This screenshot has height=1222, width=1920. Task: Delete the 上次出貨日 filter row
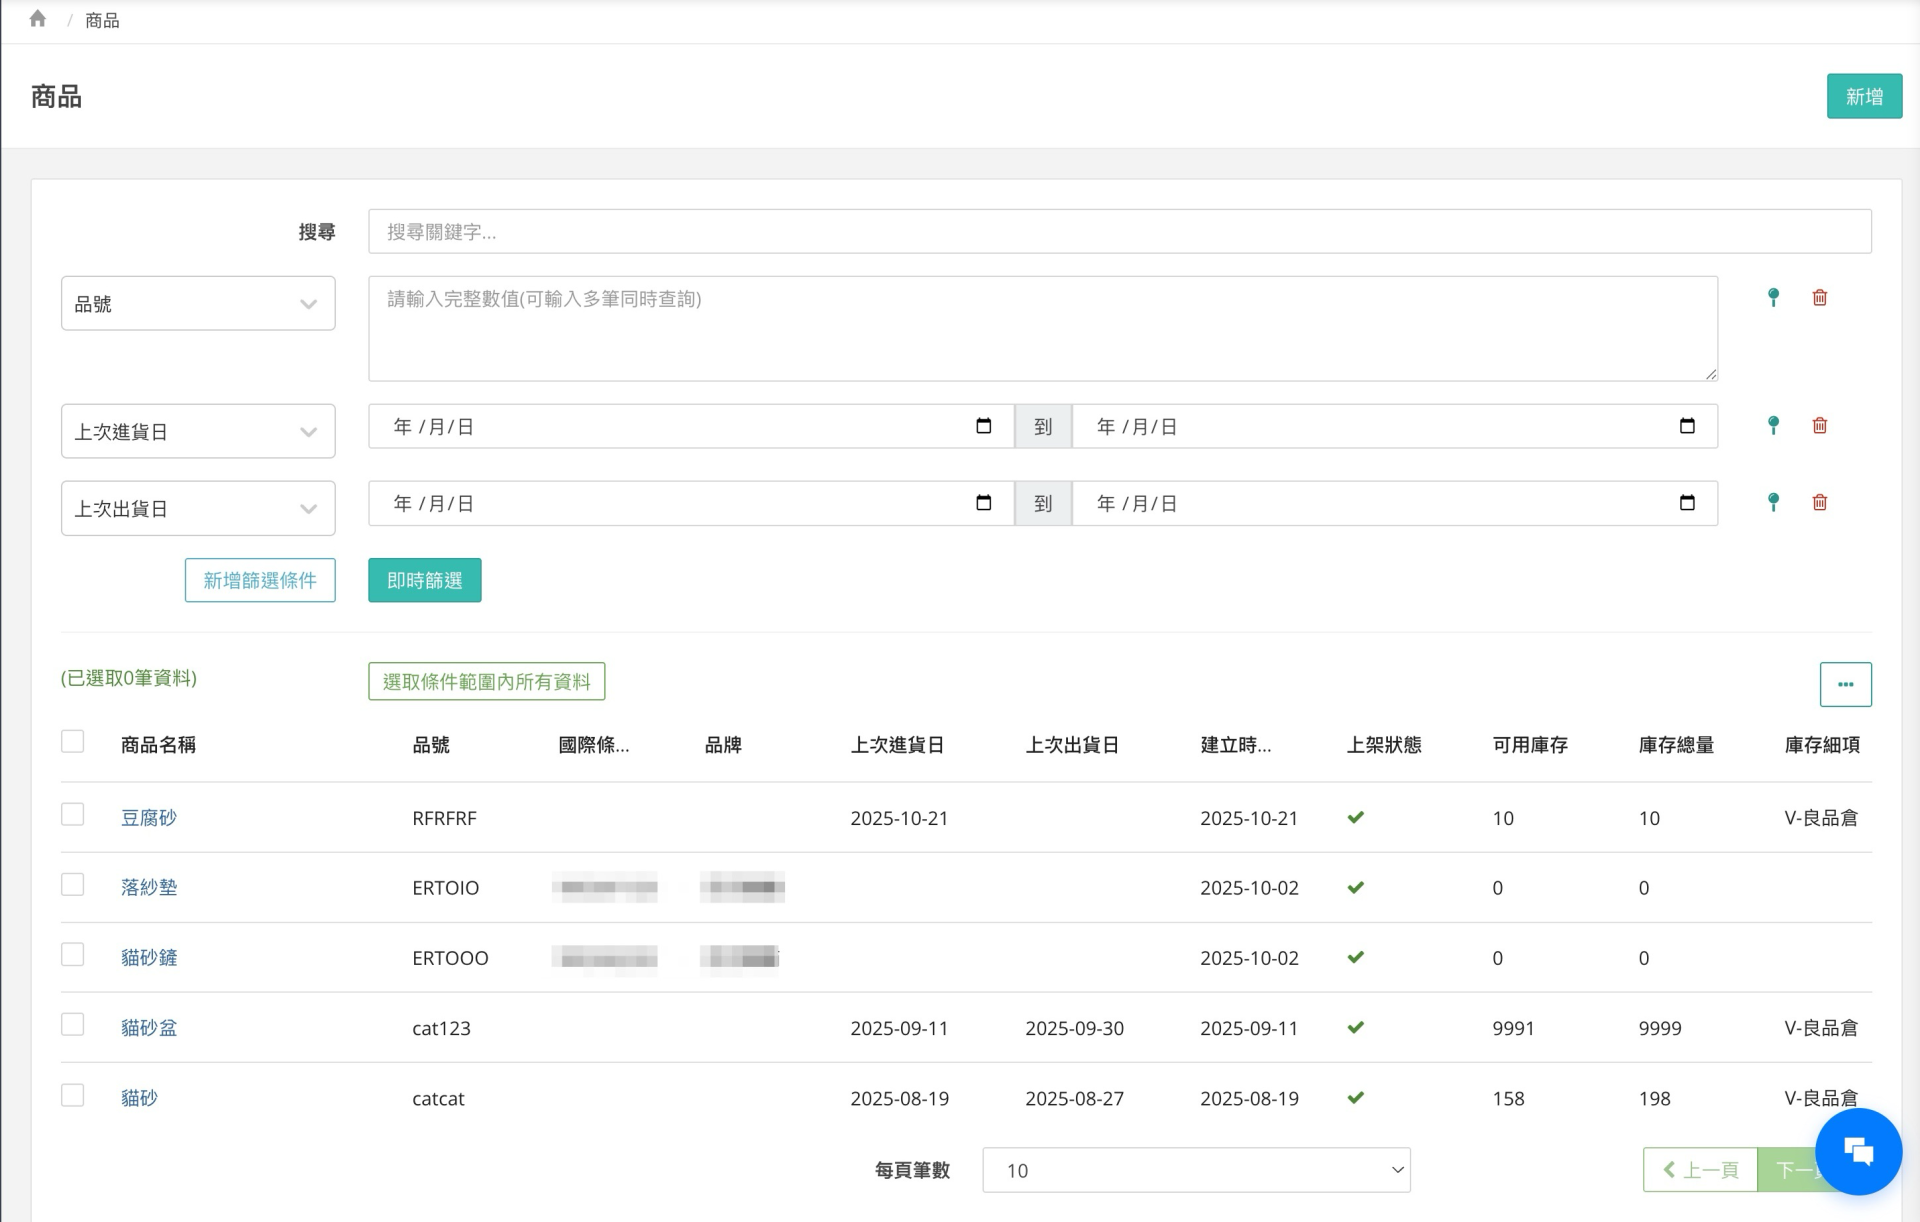point(1819,502)
